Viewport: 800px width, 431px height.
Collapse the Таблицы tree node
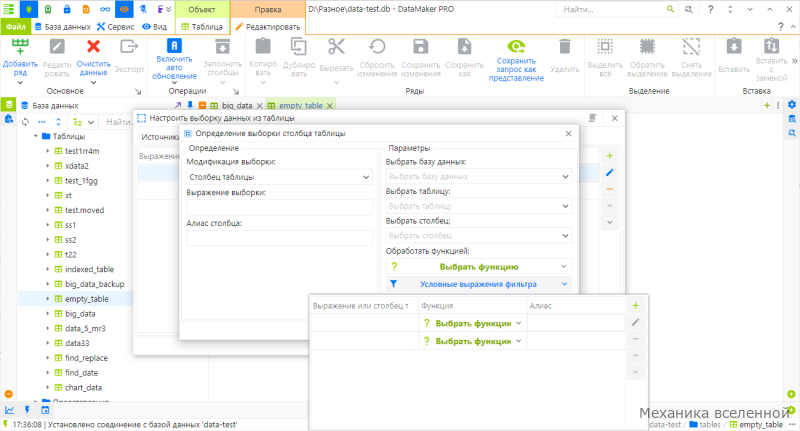36,136
